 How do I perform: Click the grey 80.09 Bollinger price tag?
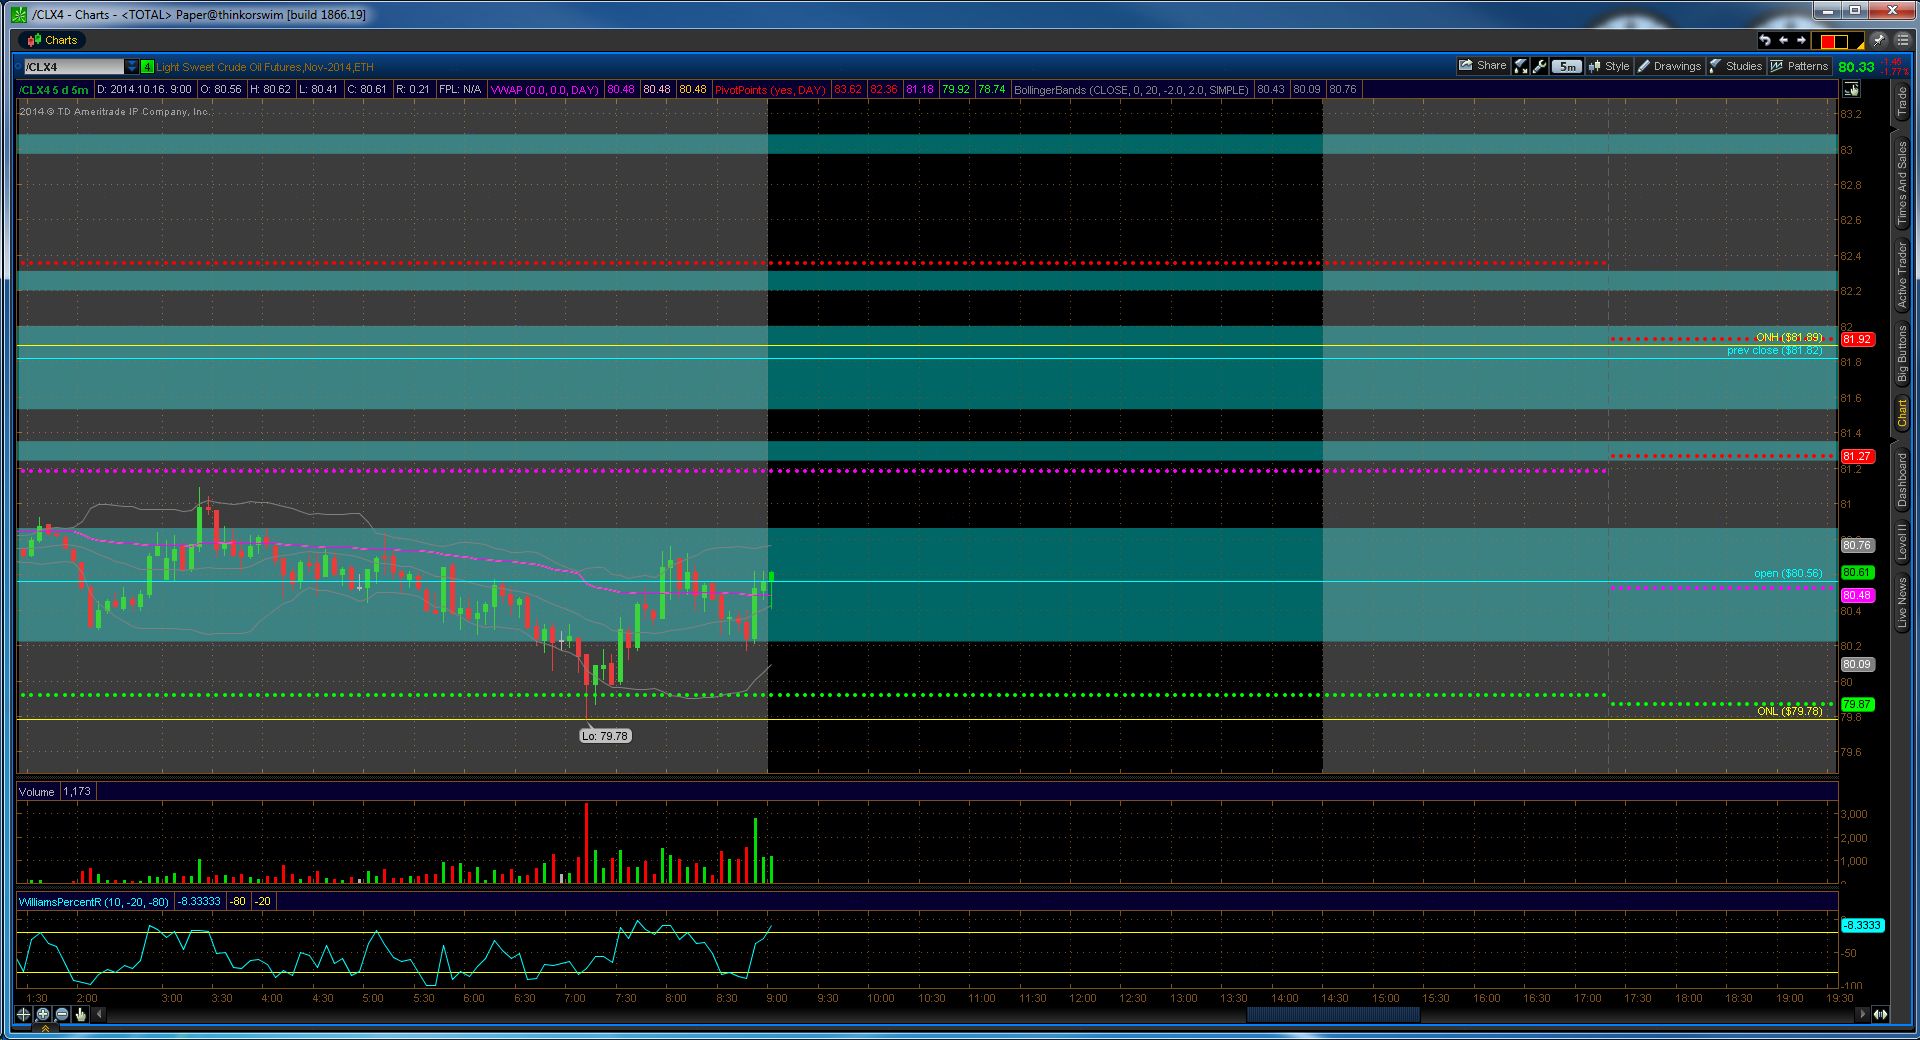click(x=1857, y=664)
